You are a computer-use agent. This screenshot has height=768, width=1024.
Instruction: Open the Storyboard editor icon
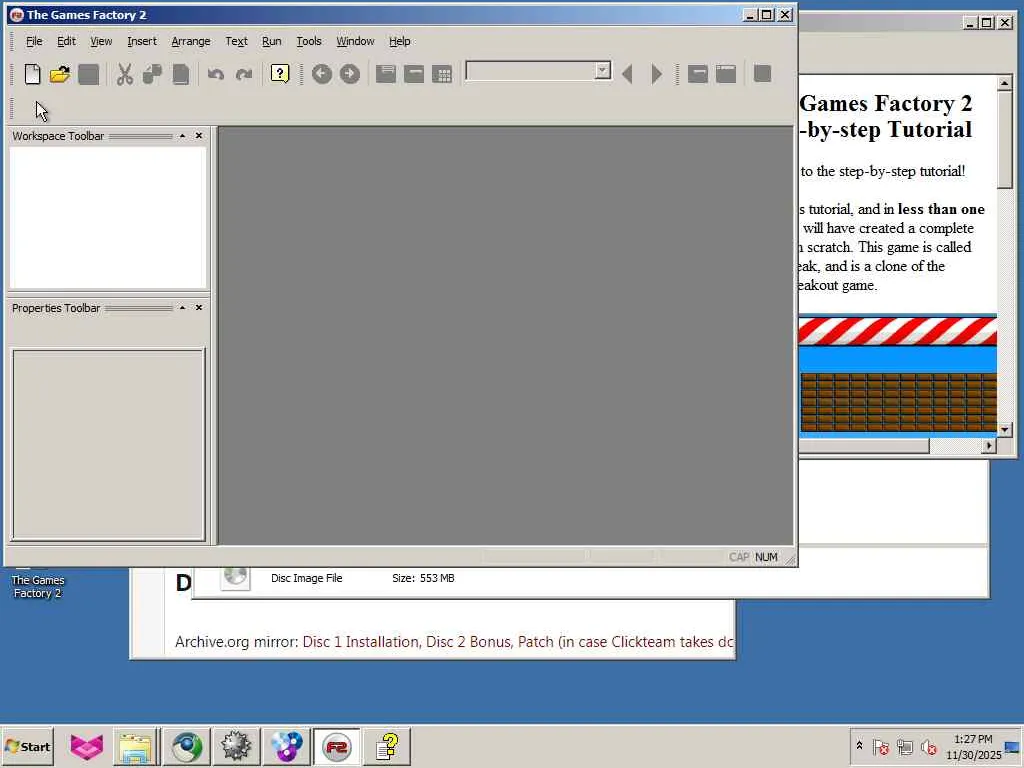coord(386,74)
